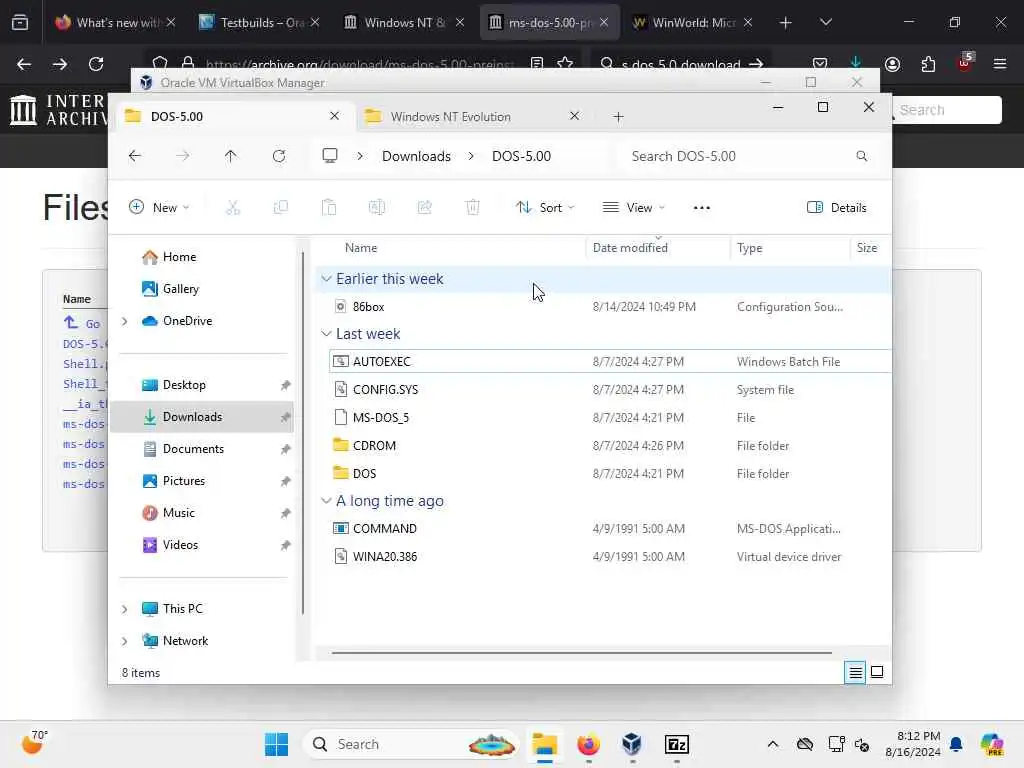This screenshot has height=768, width=1024.
Task: Open VirtualBox from the taskbar
Action: [x=632, y=744]
